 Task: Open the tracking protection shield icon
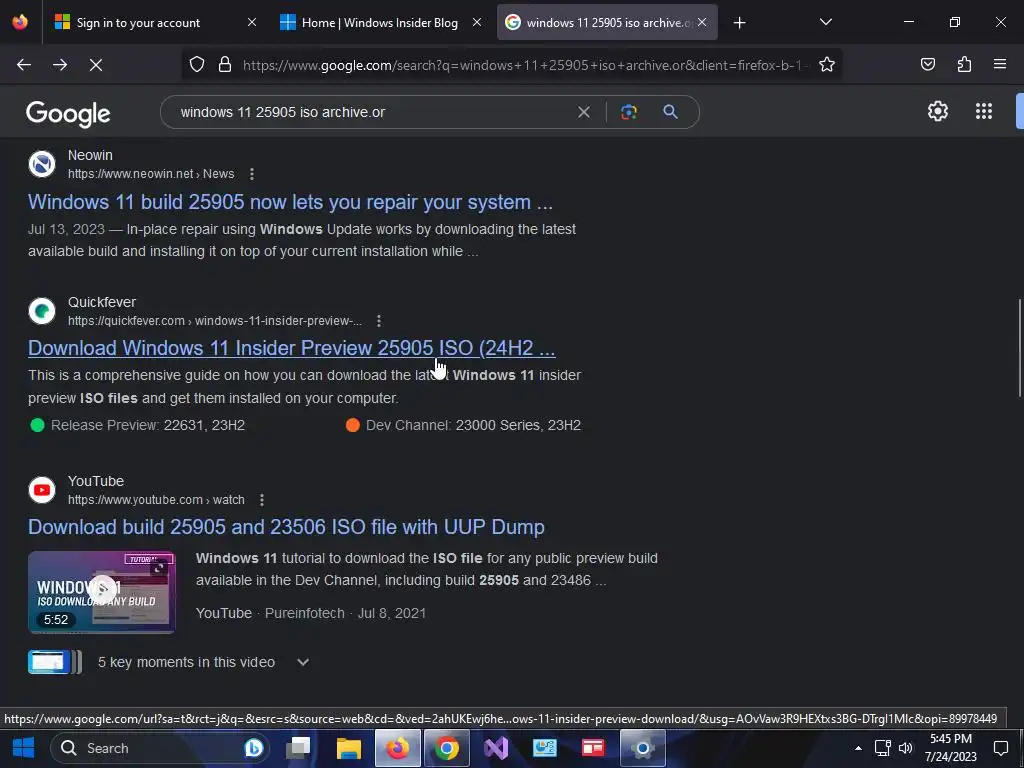pyautogui.click(x=197, y=65)
